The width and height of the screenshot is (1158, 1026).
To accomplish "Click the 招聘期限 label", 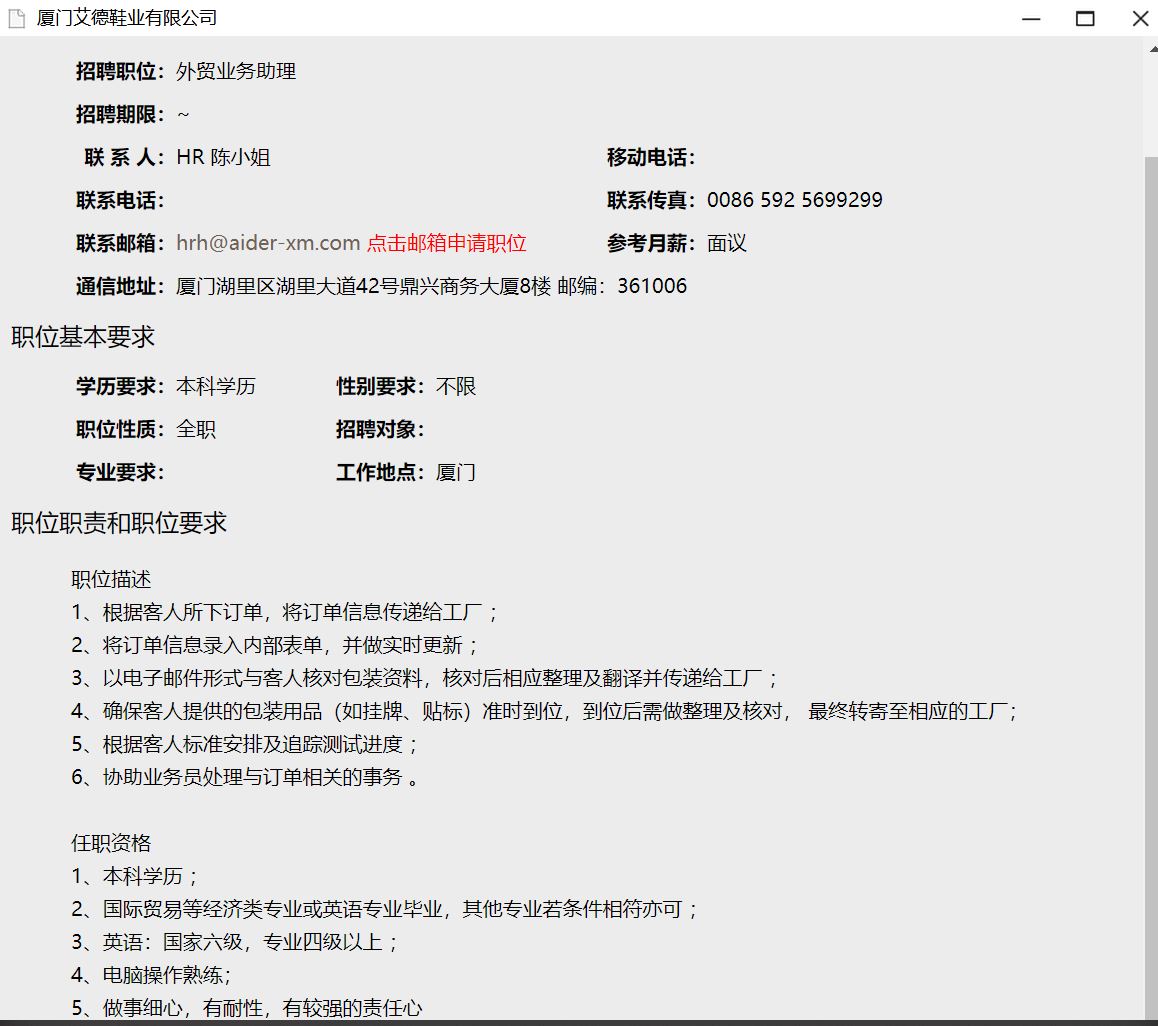I will click(x=120, y=114).
